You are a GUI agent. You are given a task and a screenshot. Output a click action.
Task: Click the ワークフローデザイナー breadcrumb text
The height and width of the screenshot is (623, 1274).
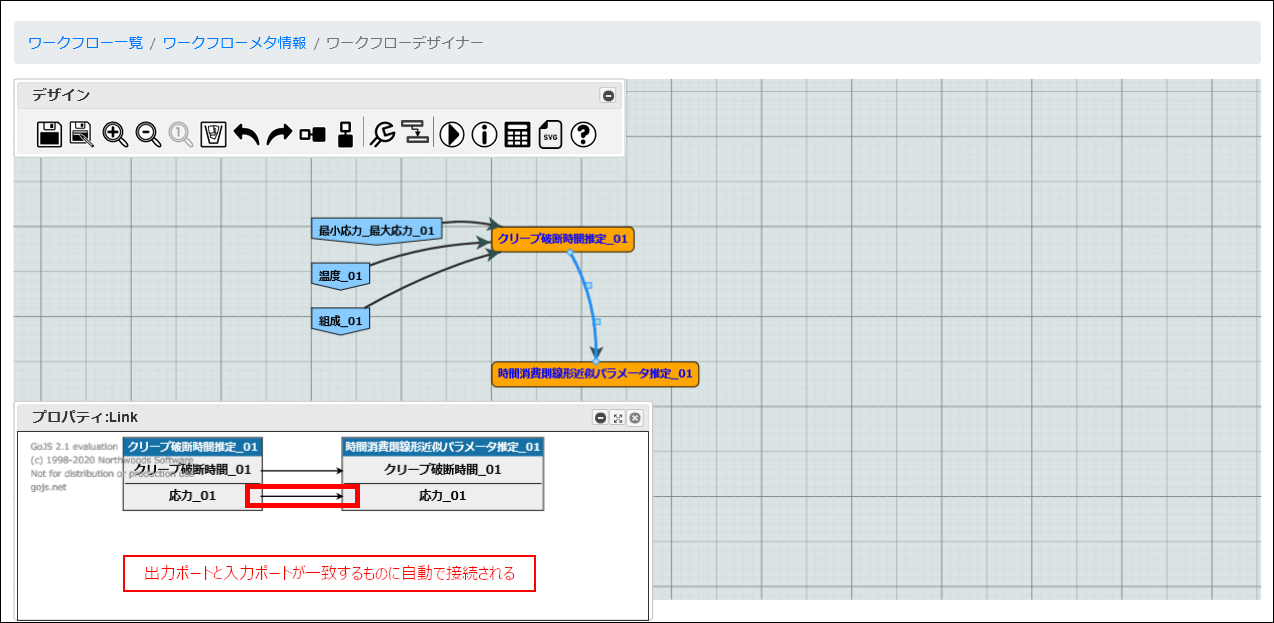point(405,43)
